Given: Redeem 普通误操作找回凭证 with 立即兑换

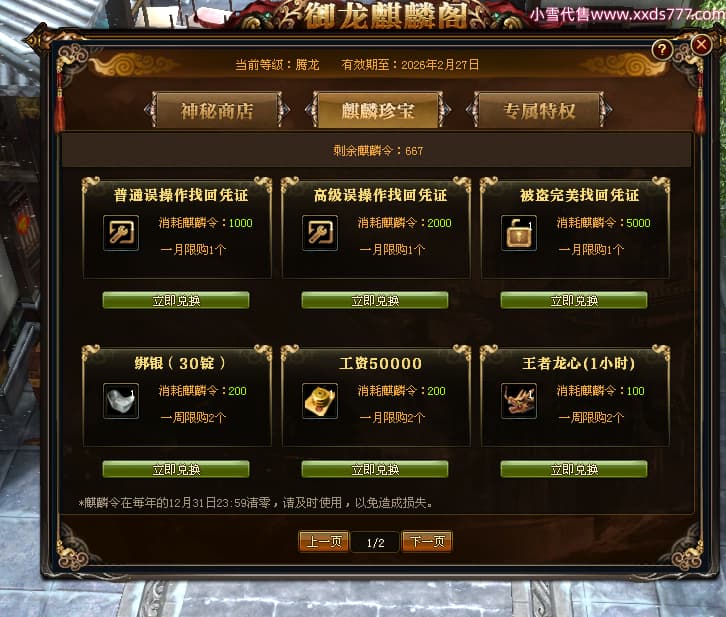Looking at the screenshot, I should pyautogui.click(x=176, y=300).
